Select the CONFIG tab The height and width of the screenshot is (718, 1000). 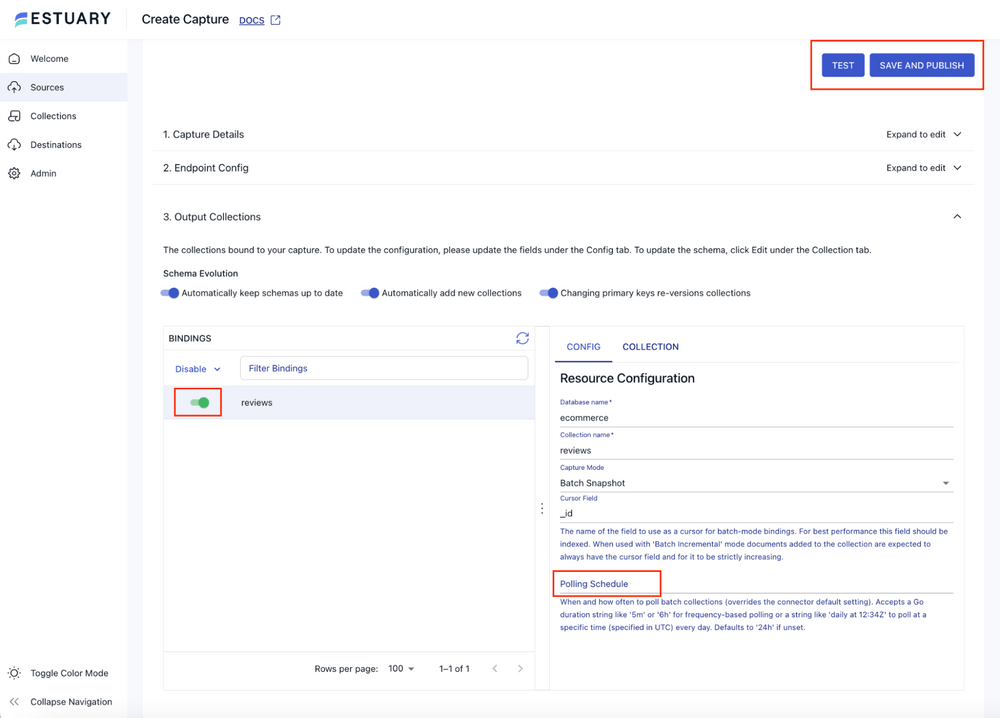583,347
